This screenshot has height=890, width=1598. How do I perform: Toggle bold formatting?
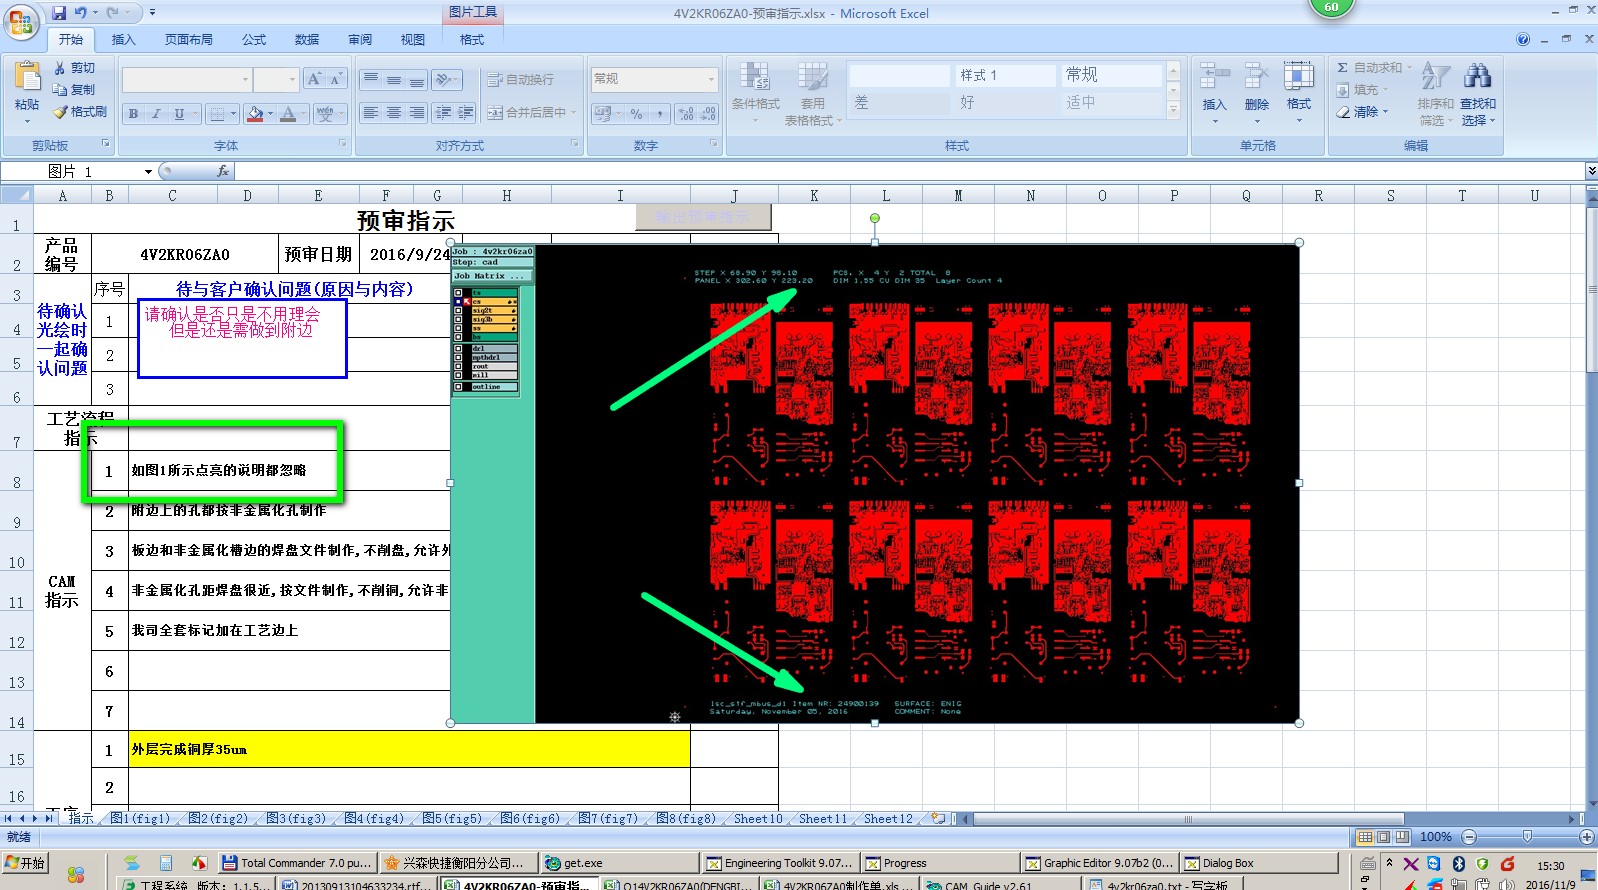[x=133, y=114]
